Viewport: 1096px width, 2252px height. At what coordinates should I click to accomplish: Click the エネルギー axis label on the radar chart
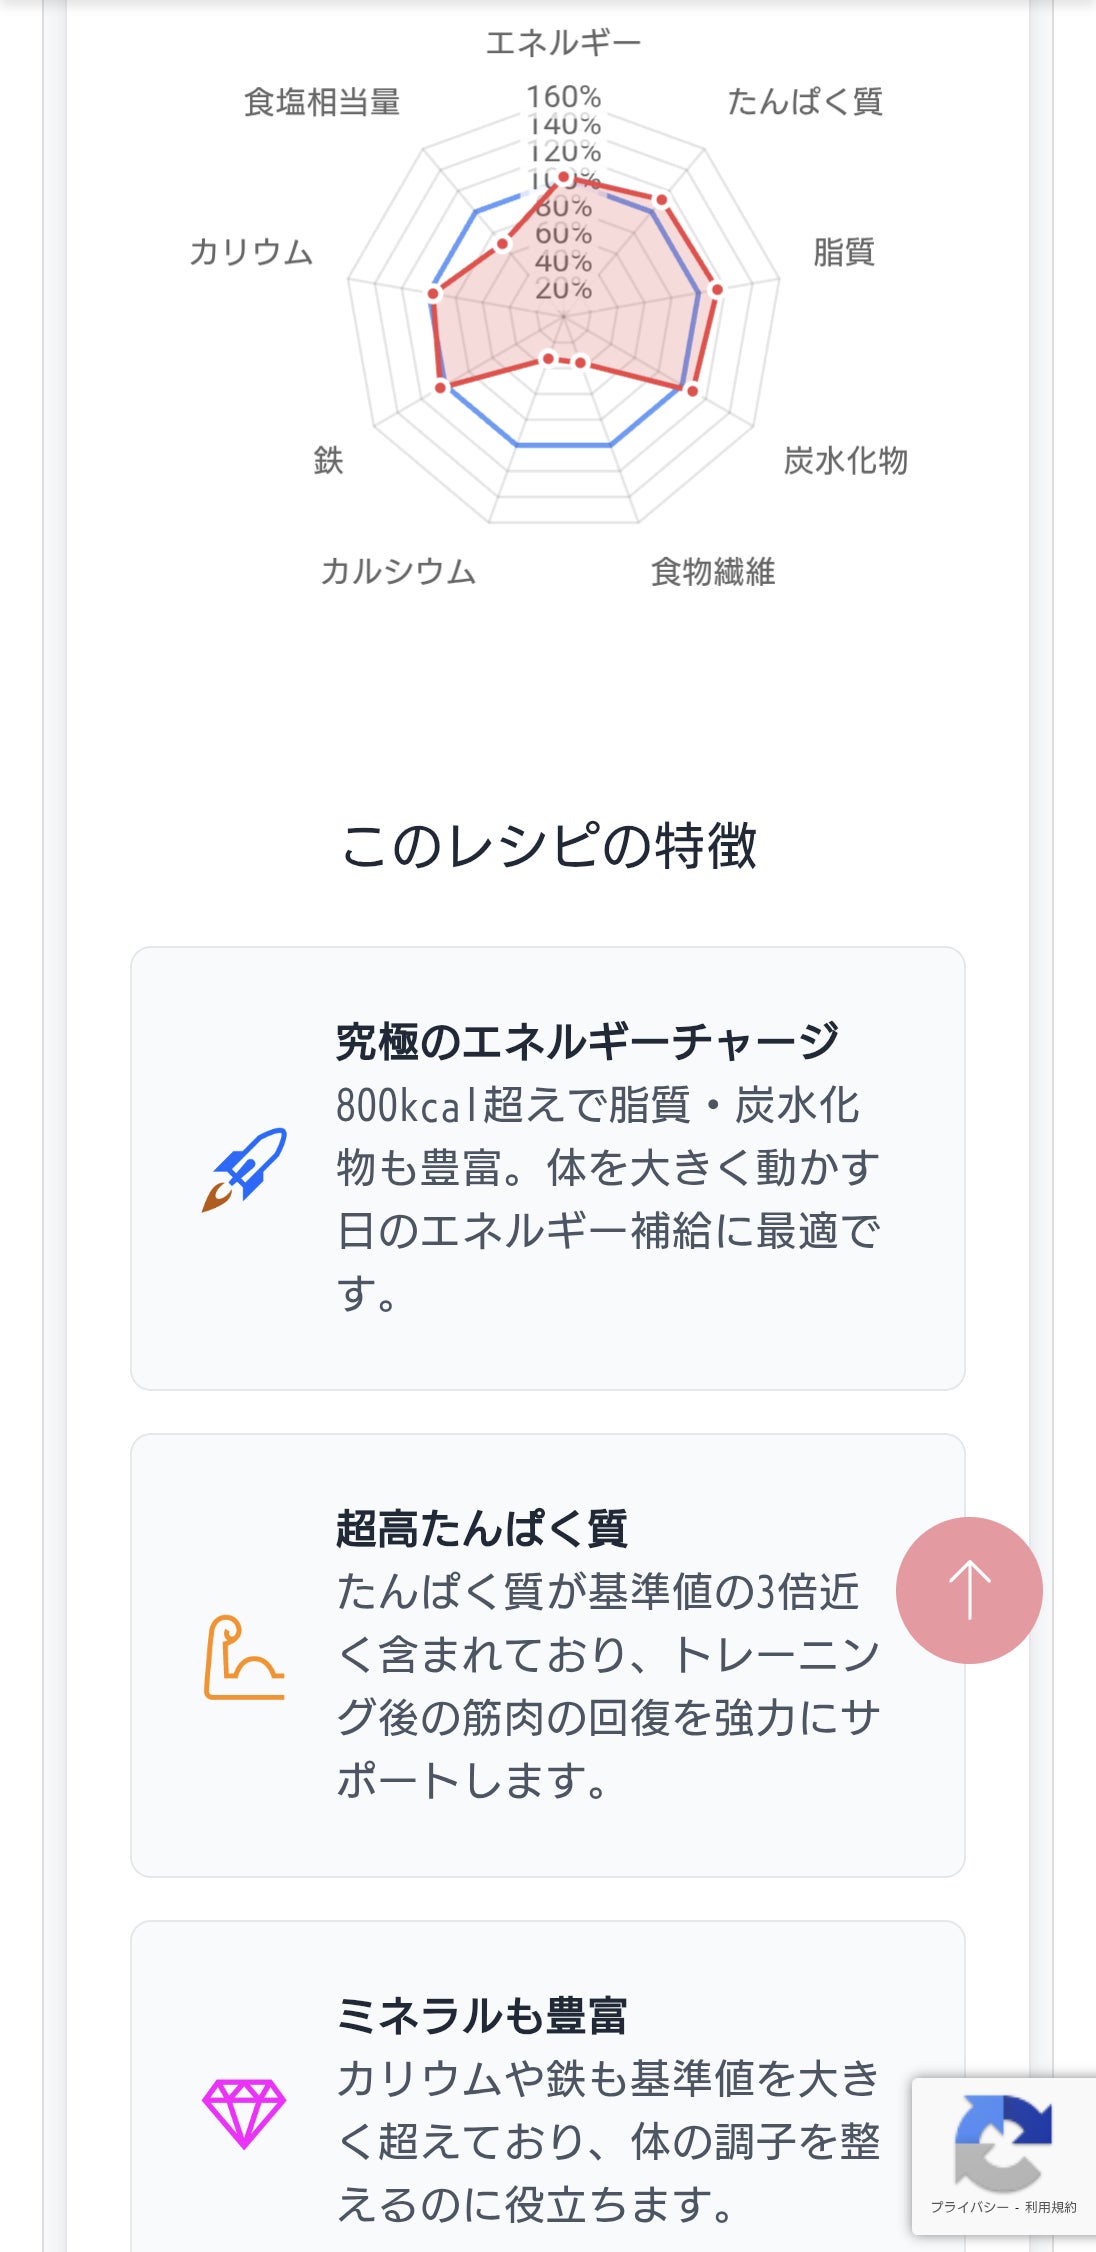click(563, 43)
